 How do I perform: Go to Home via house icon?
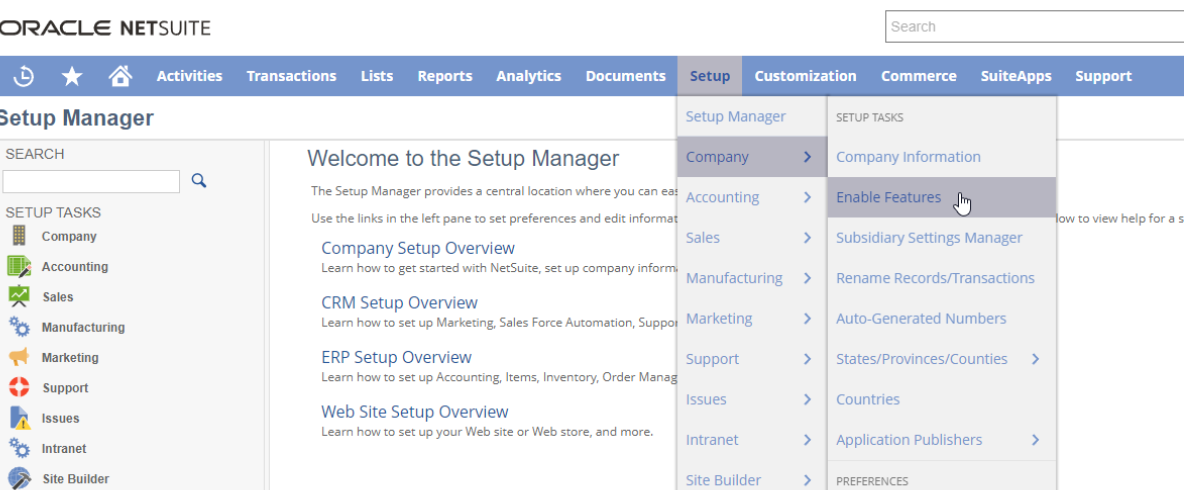tap(120, 76)
